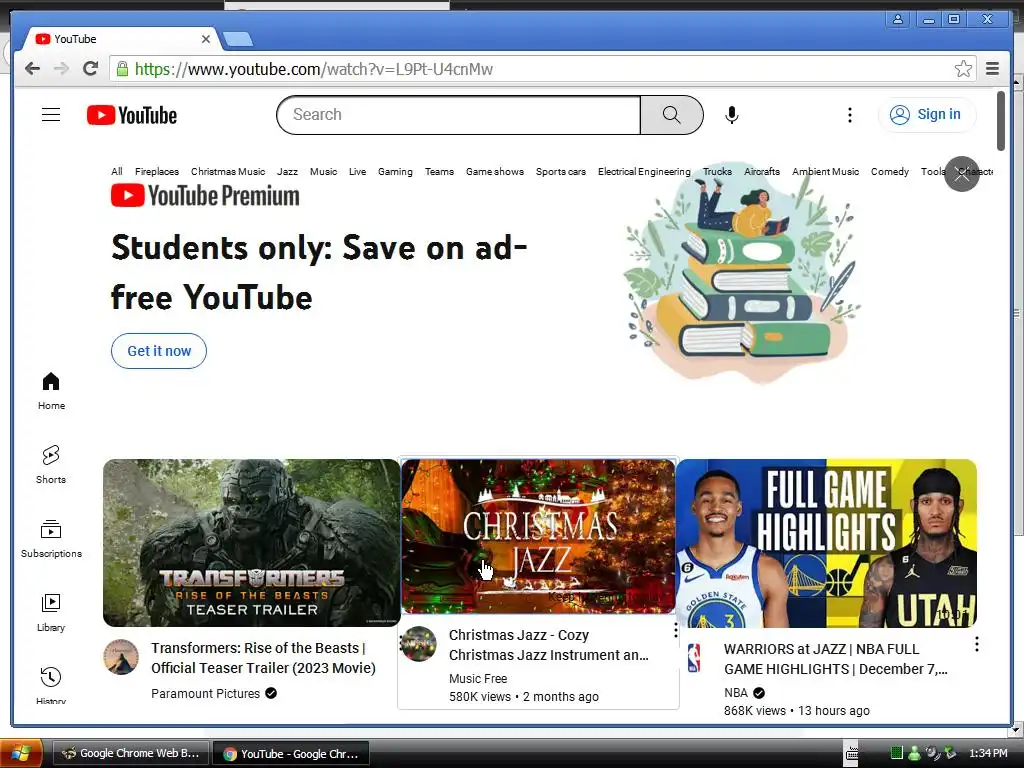
Task: Click the 1:34 PM system clock
Action: (x=988, y=754)
